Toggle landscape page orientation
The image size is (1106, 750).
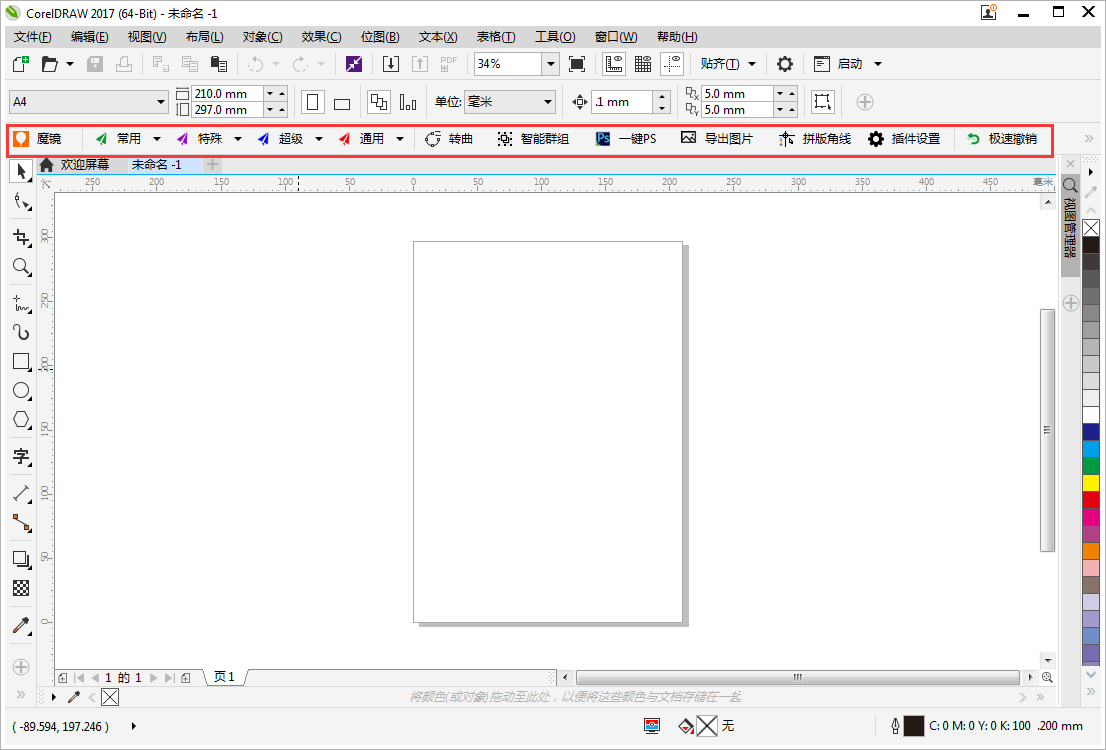tap(342, 103)
